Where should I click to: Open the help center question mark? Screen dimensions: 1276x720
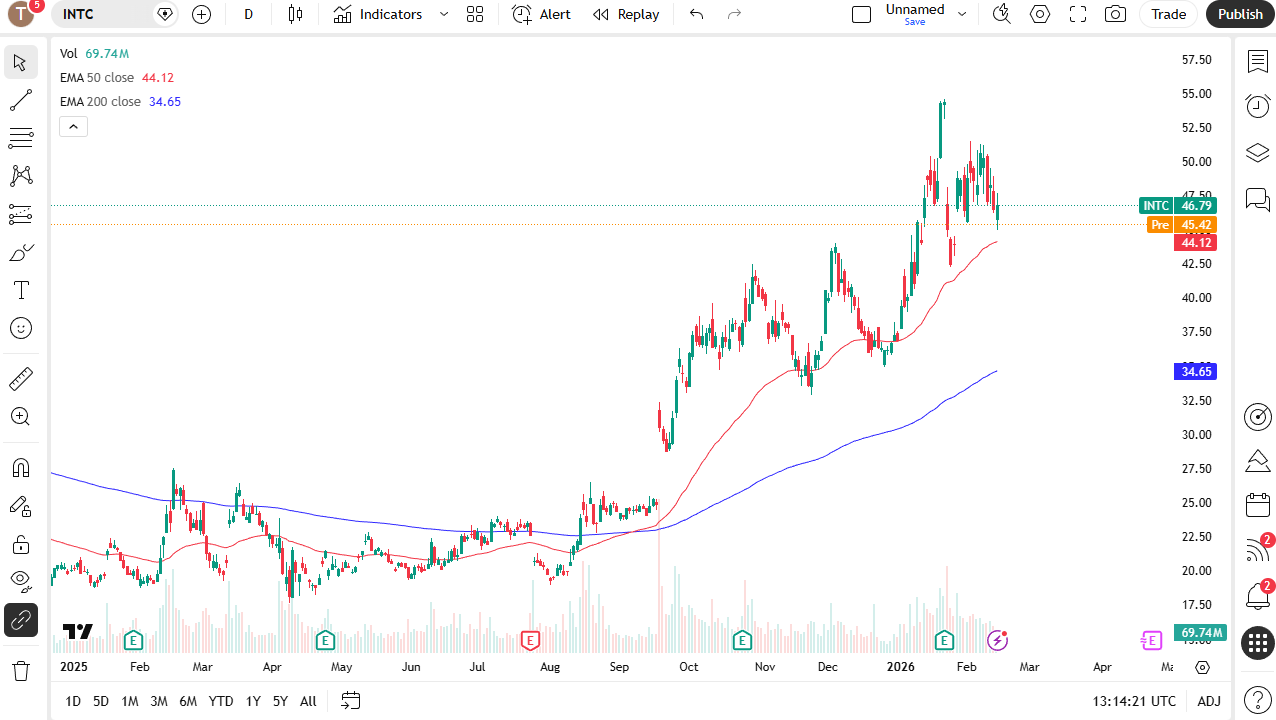1257,700
